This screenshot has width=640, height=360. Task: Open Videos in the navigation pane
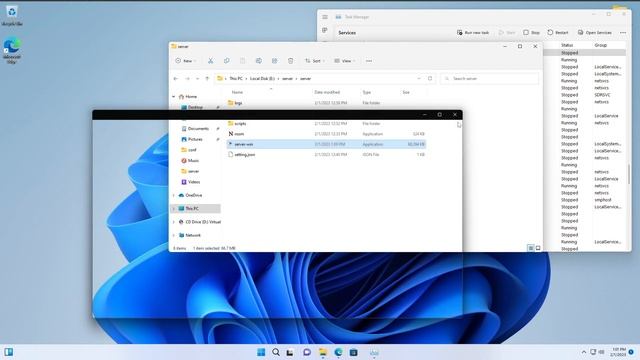pos(194,182)
